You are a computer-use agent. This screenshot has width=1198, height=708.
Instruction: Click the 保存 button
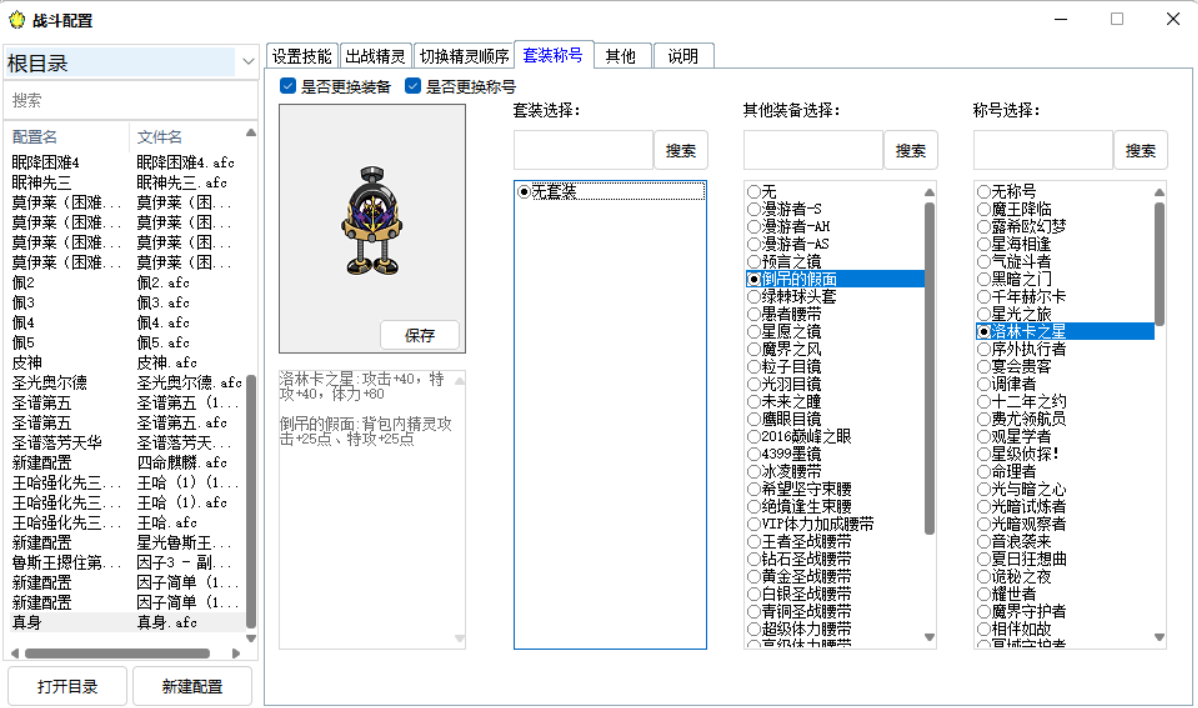419,335
